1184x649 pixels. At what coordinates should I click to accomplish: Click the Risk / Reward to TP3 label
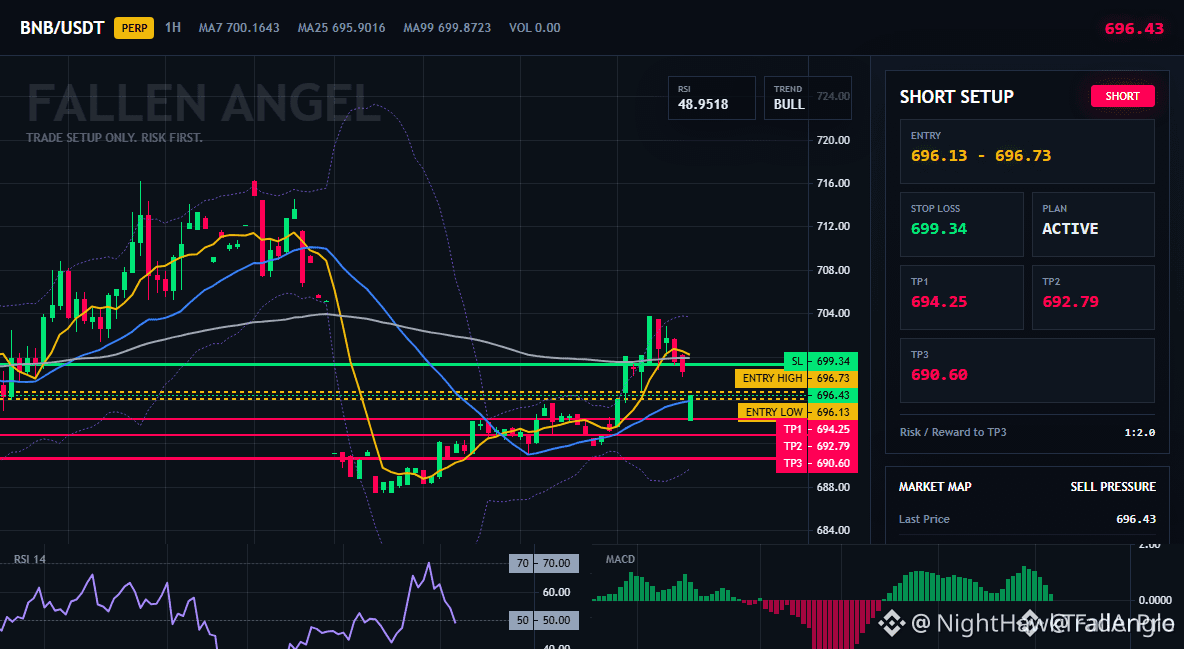[x=953, y=432]
